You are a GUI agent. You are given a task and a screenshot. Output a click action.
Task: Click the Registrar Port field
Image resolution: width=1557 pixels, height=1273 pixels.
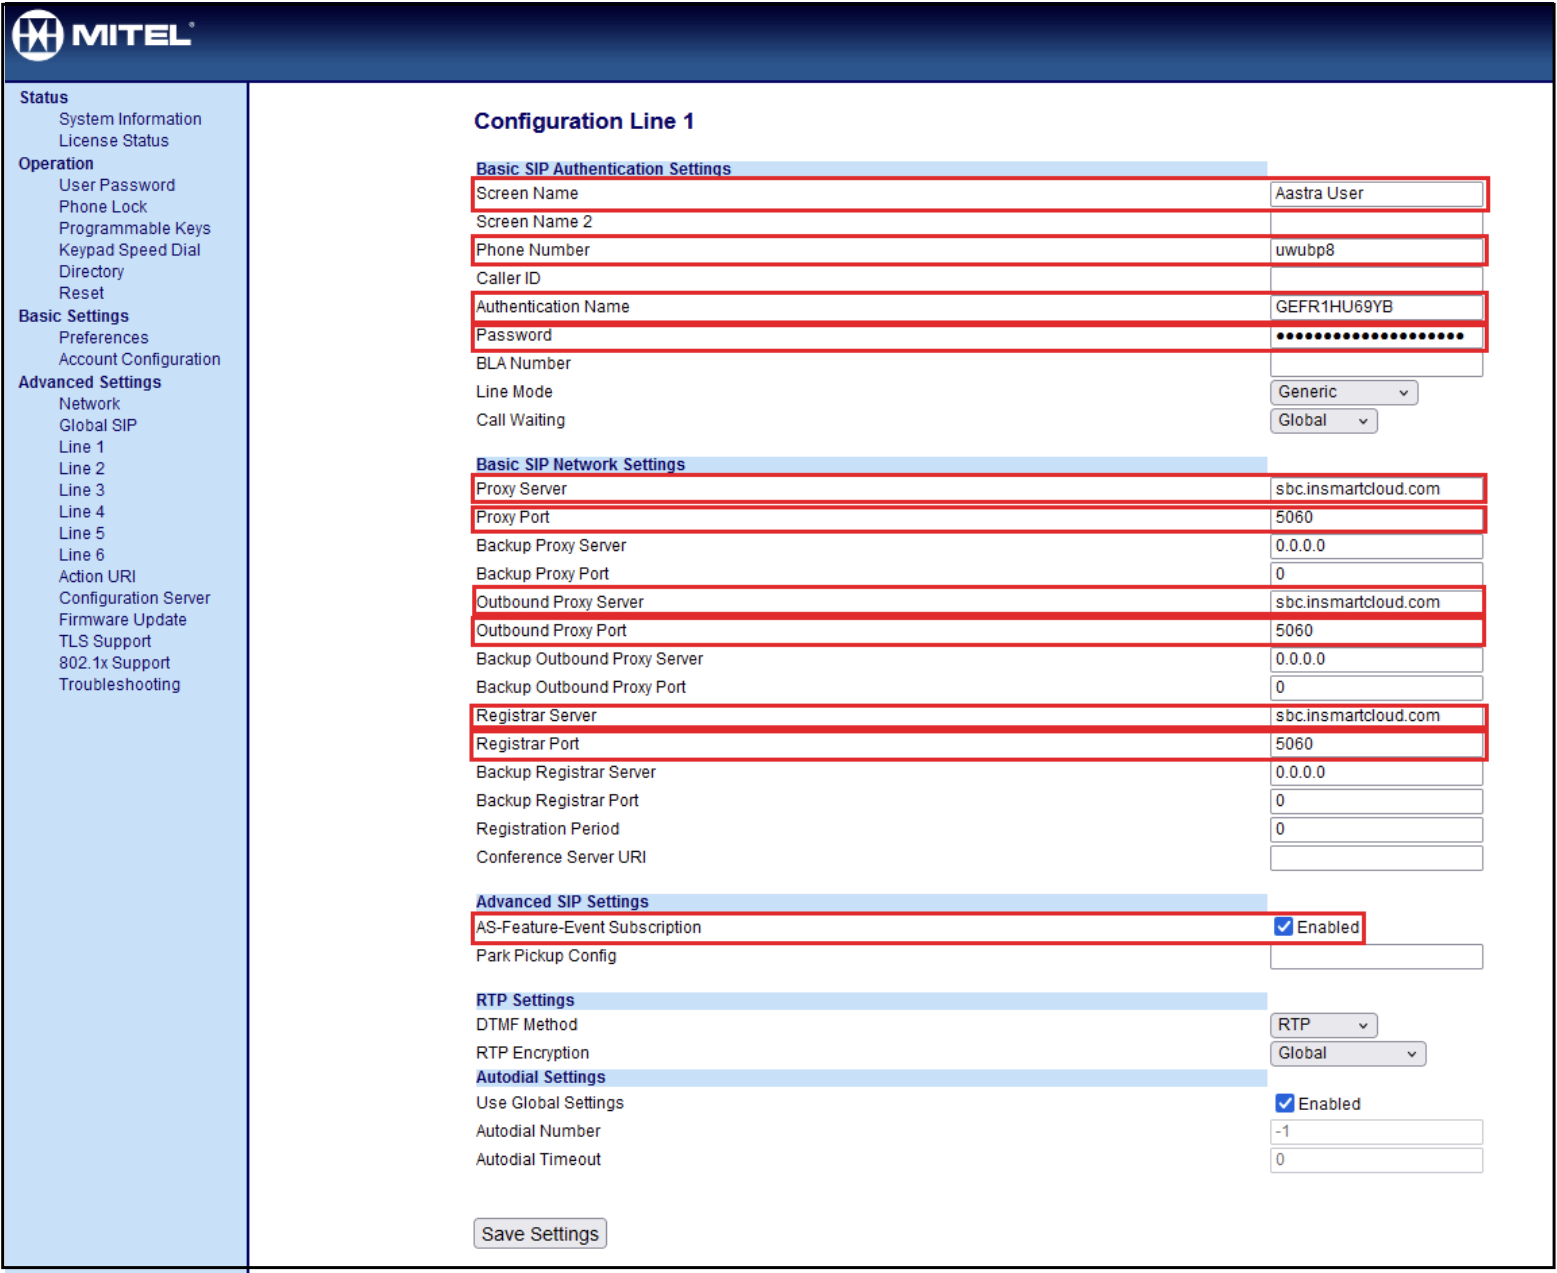click(1376, 744)
